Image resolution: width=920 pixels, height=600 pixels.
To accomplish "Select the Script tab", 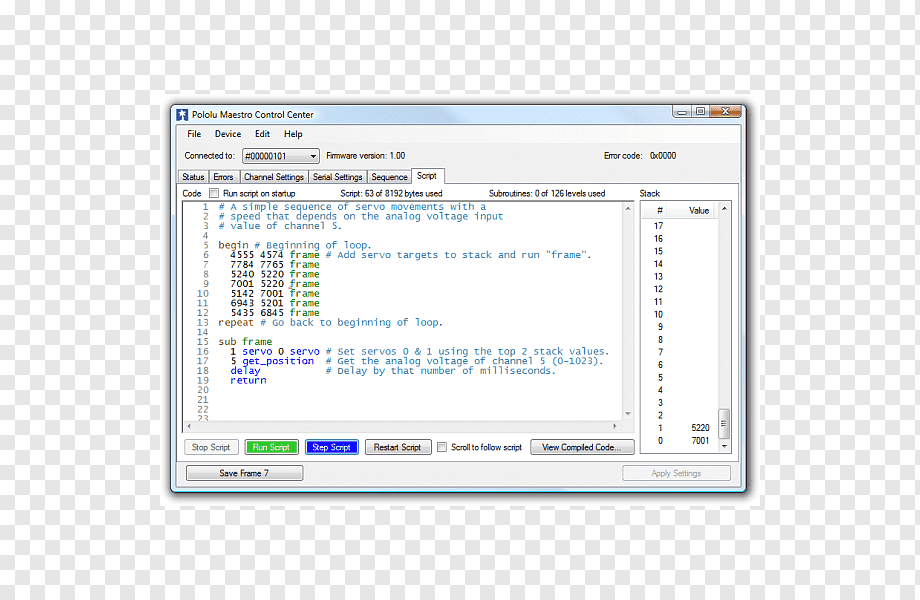I will [x=427, y=176].
